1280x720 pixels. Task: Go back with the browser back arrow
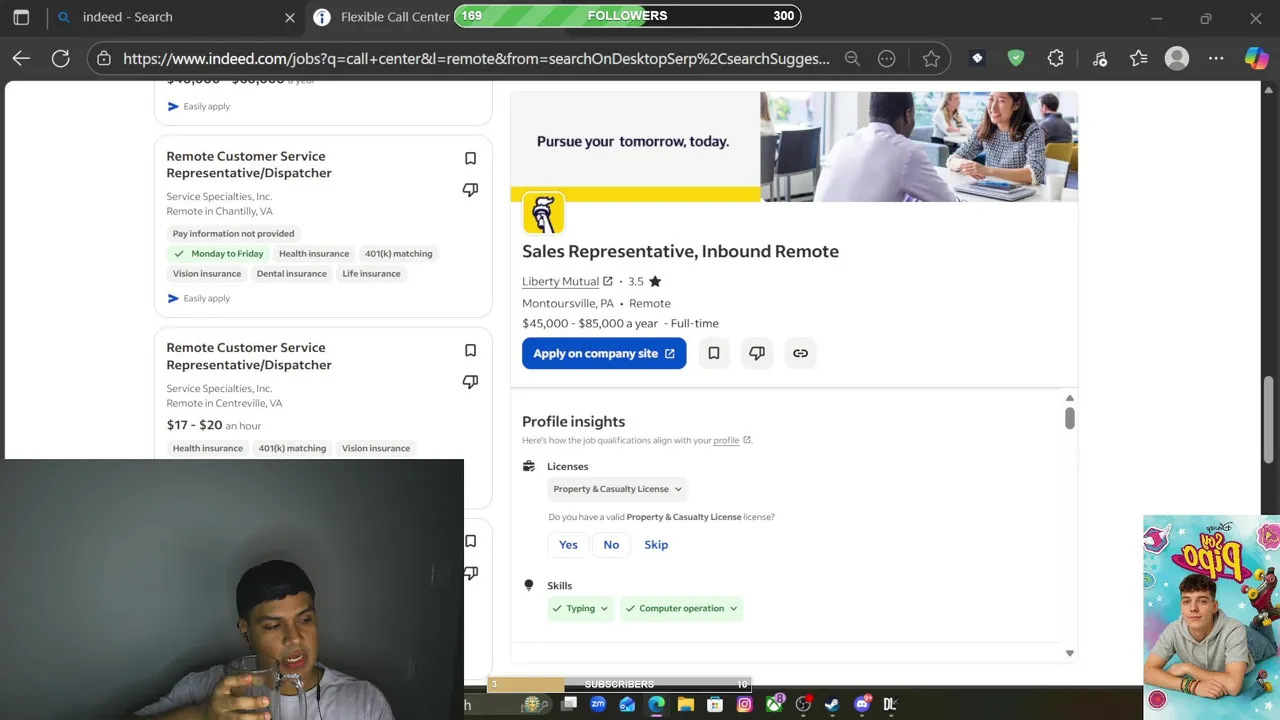coord(21,59)
